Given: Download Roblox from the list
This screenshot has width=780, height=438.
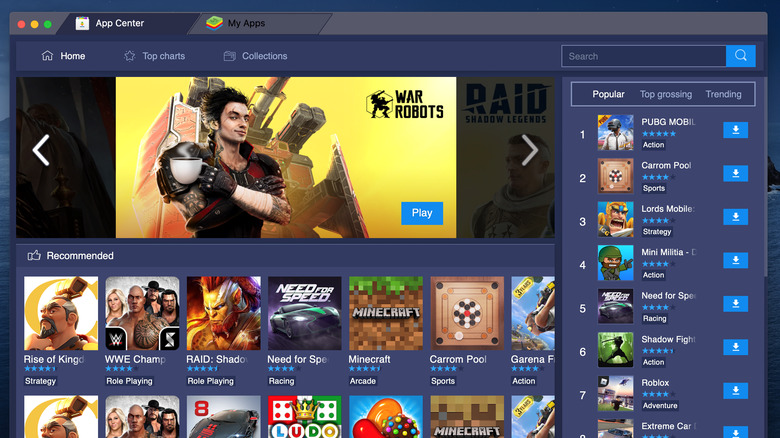Looking at the screenshot, I should click(735, 390).
